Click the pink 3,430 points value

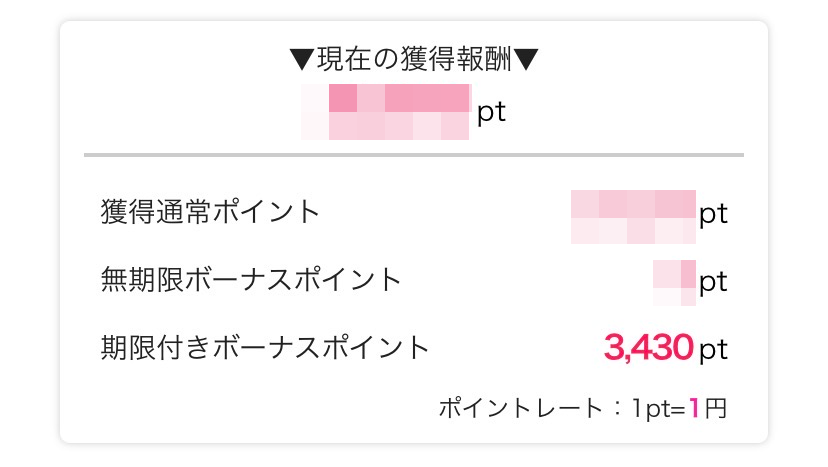tap(648, 348)
